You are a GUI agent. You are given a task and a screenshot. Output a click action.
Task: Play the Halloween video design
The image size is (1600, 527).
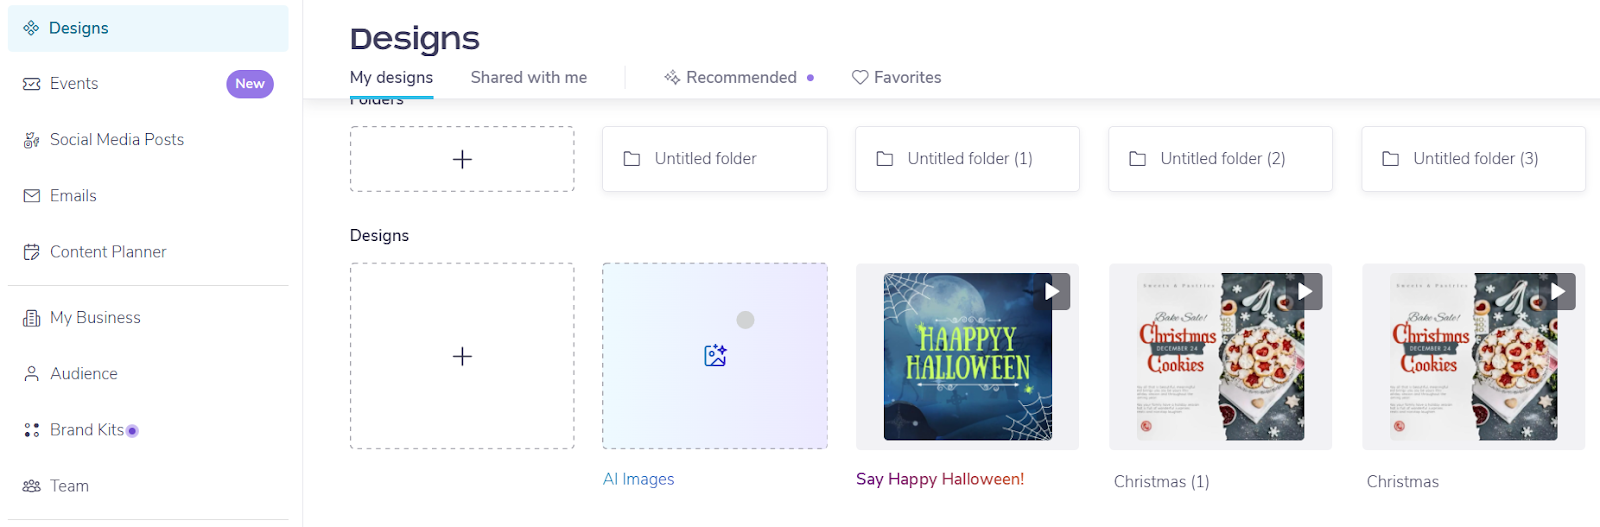pos(1052,292)
